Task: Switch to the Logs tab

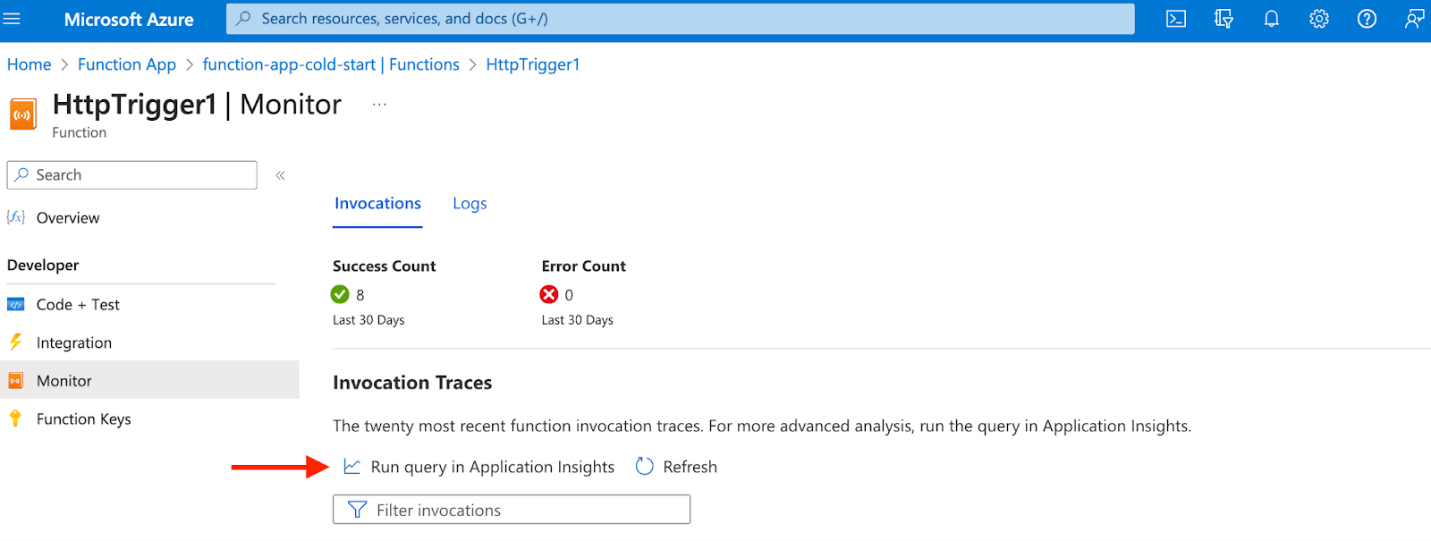Action: [x=470, y=203]
